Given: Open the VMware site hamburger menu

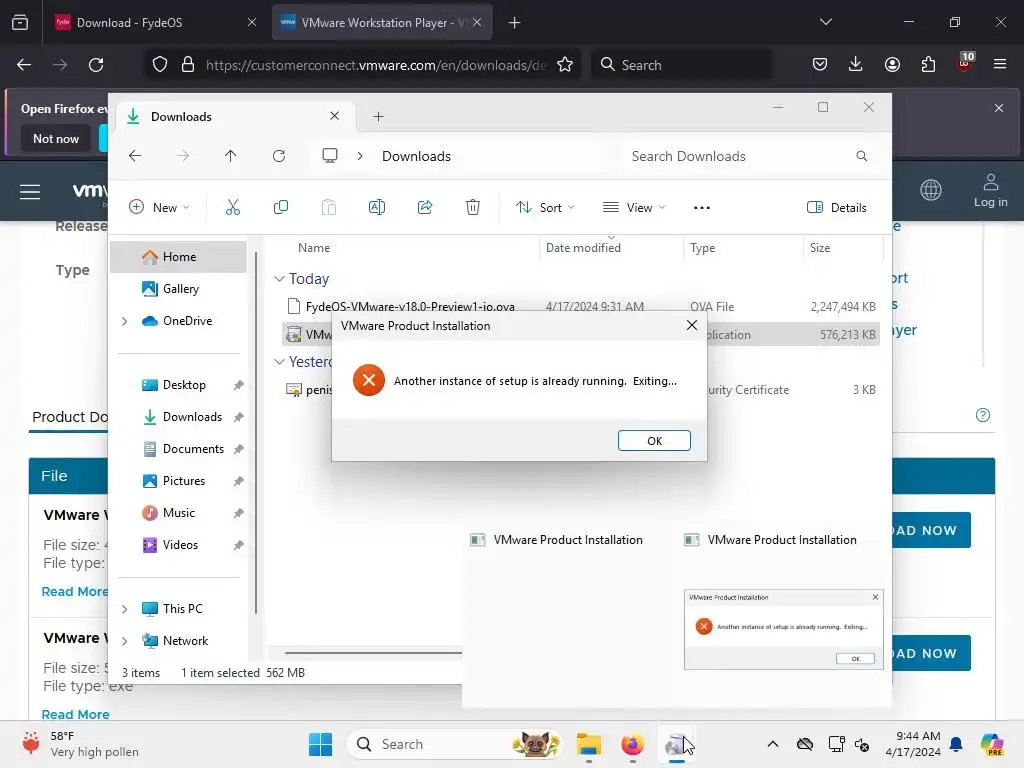Looking at the screenshot, I should click(x=30, y=192).
